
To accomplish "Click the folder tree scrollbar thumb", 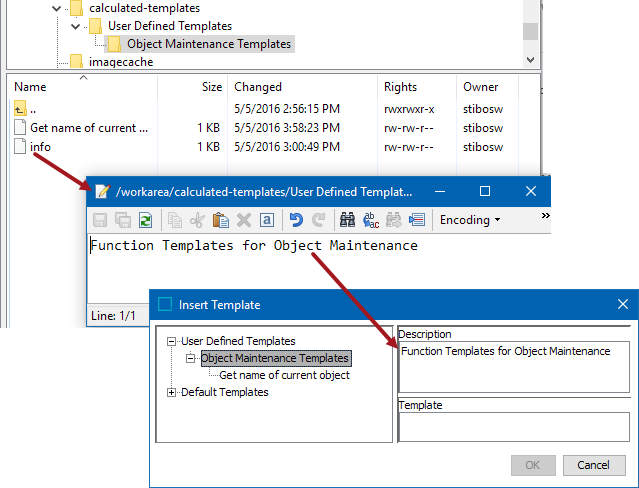I will pyautogui.click(x=530, y=31).
